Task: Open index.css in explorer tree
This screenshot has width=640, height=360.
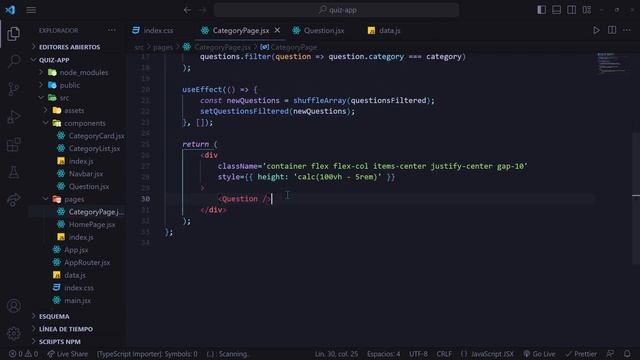Action: pyautogui.click(x=78, y=288)
